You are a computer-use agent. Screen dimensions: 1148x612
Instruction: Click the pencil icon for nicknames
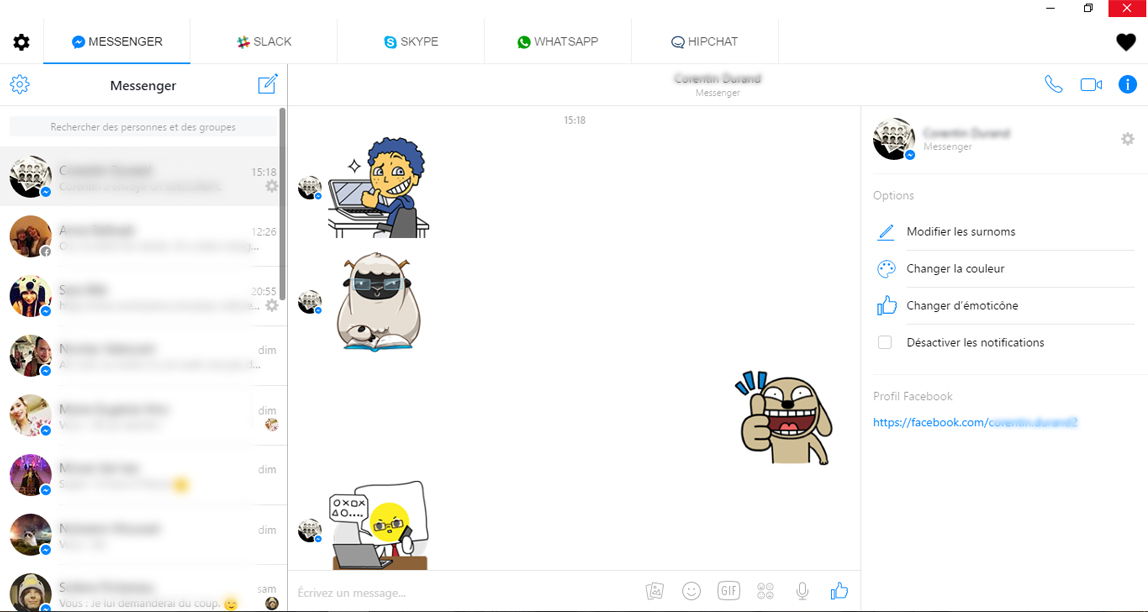click(x=886, y=232)
